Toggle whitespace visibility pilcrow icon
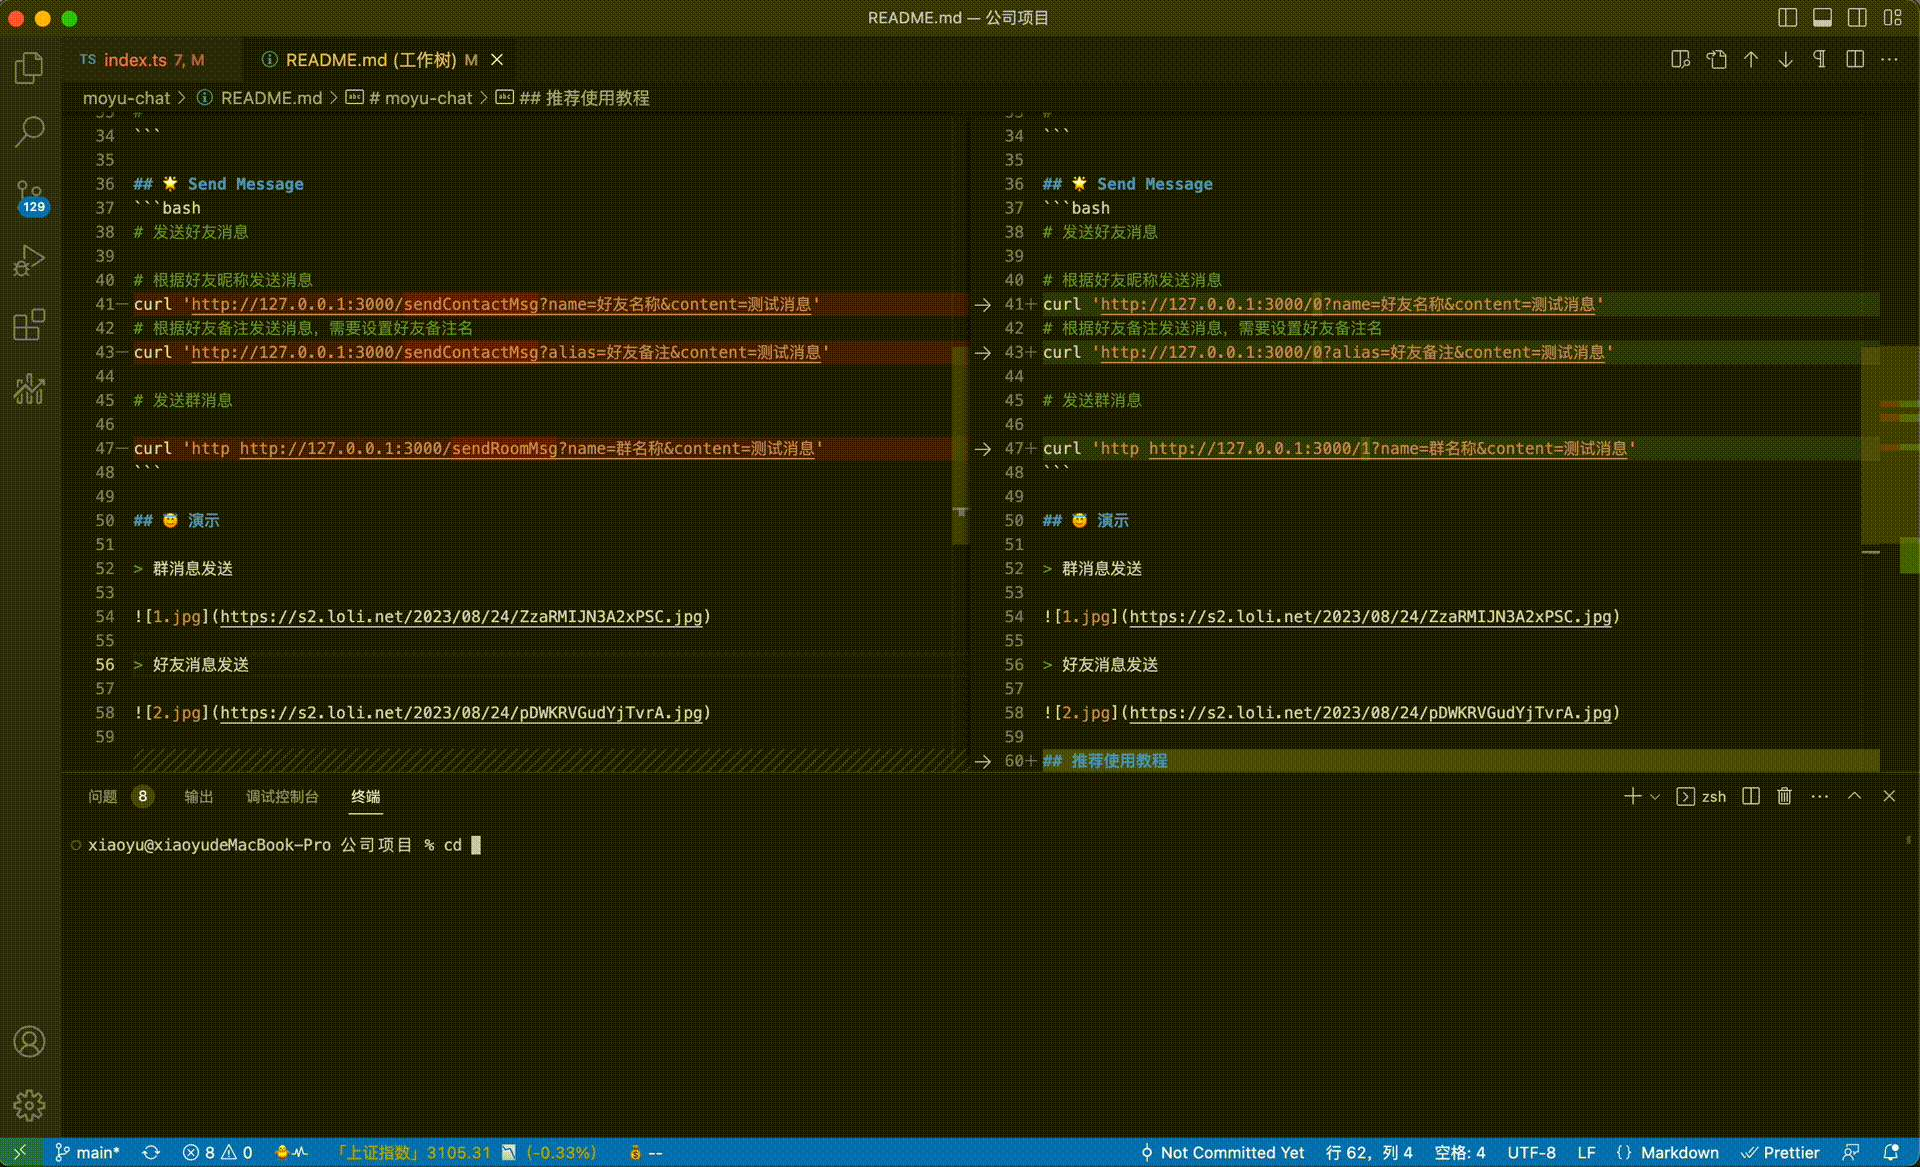The width and height of the screenshot is (1920, 1167). 1820,60
